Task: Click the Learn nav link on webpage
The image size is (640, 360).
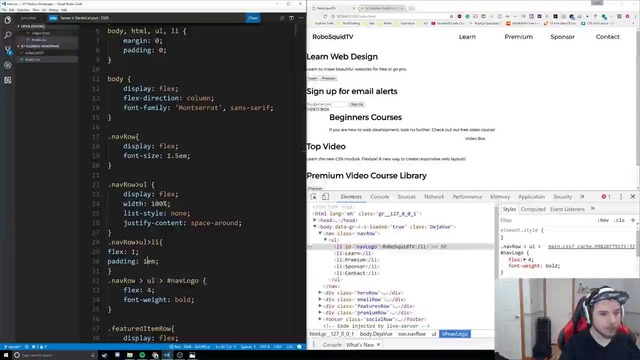Action: point(467,37)
